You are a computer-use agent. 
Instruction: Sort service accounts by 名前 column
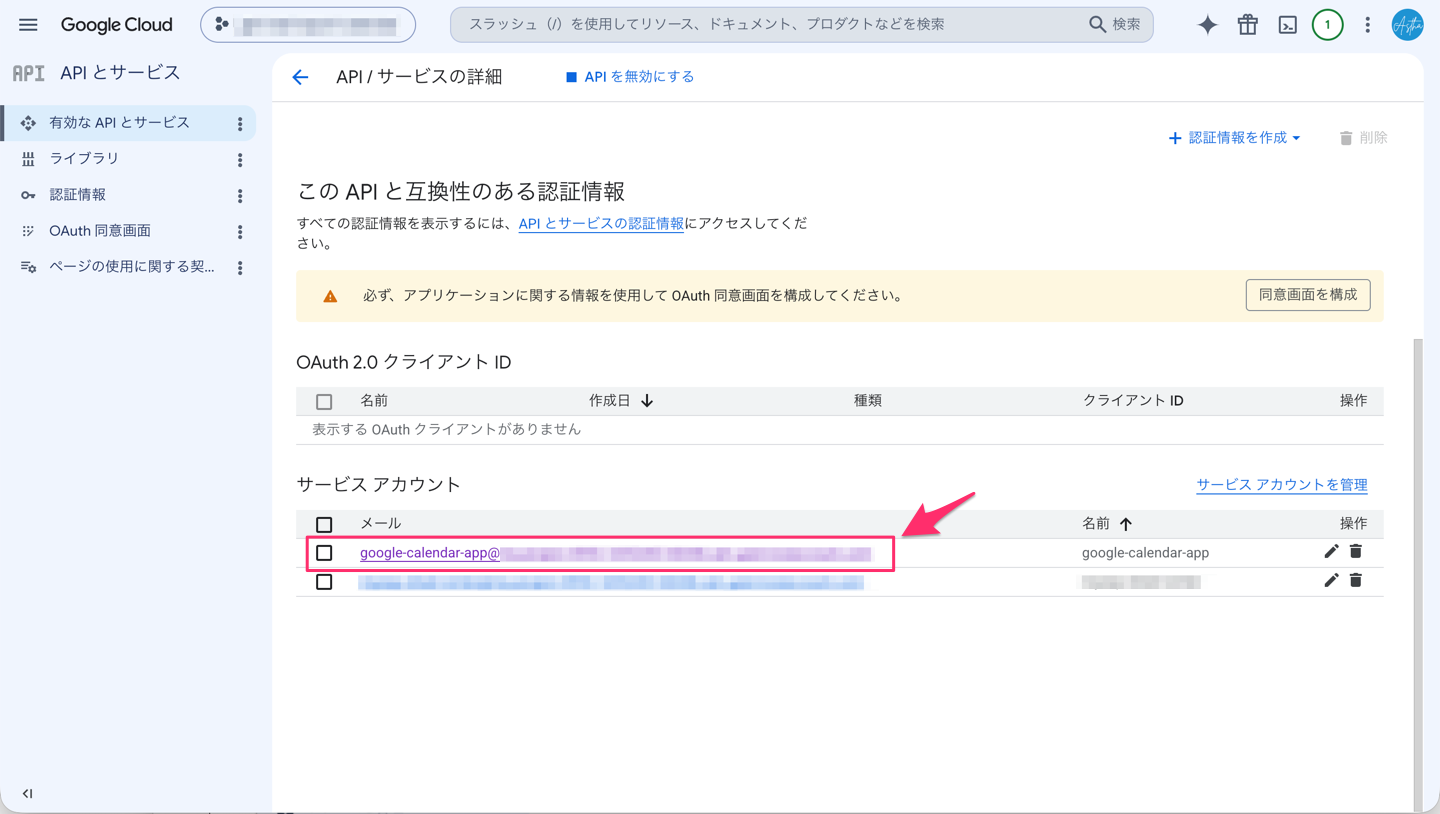pos(1107,524)
